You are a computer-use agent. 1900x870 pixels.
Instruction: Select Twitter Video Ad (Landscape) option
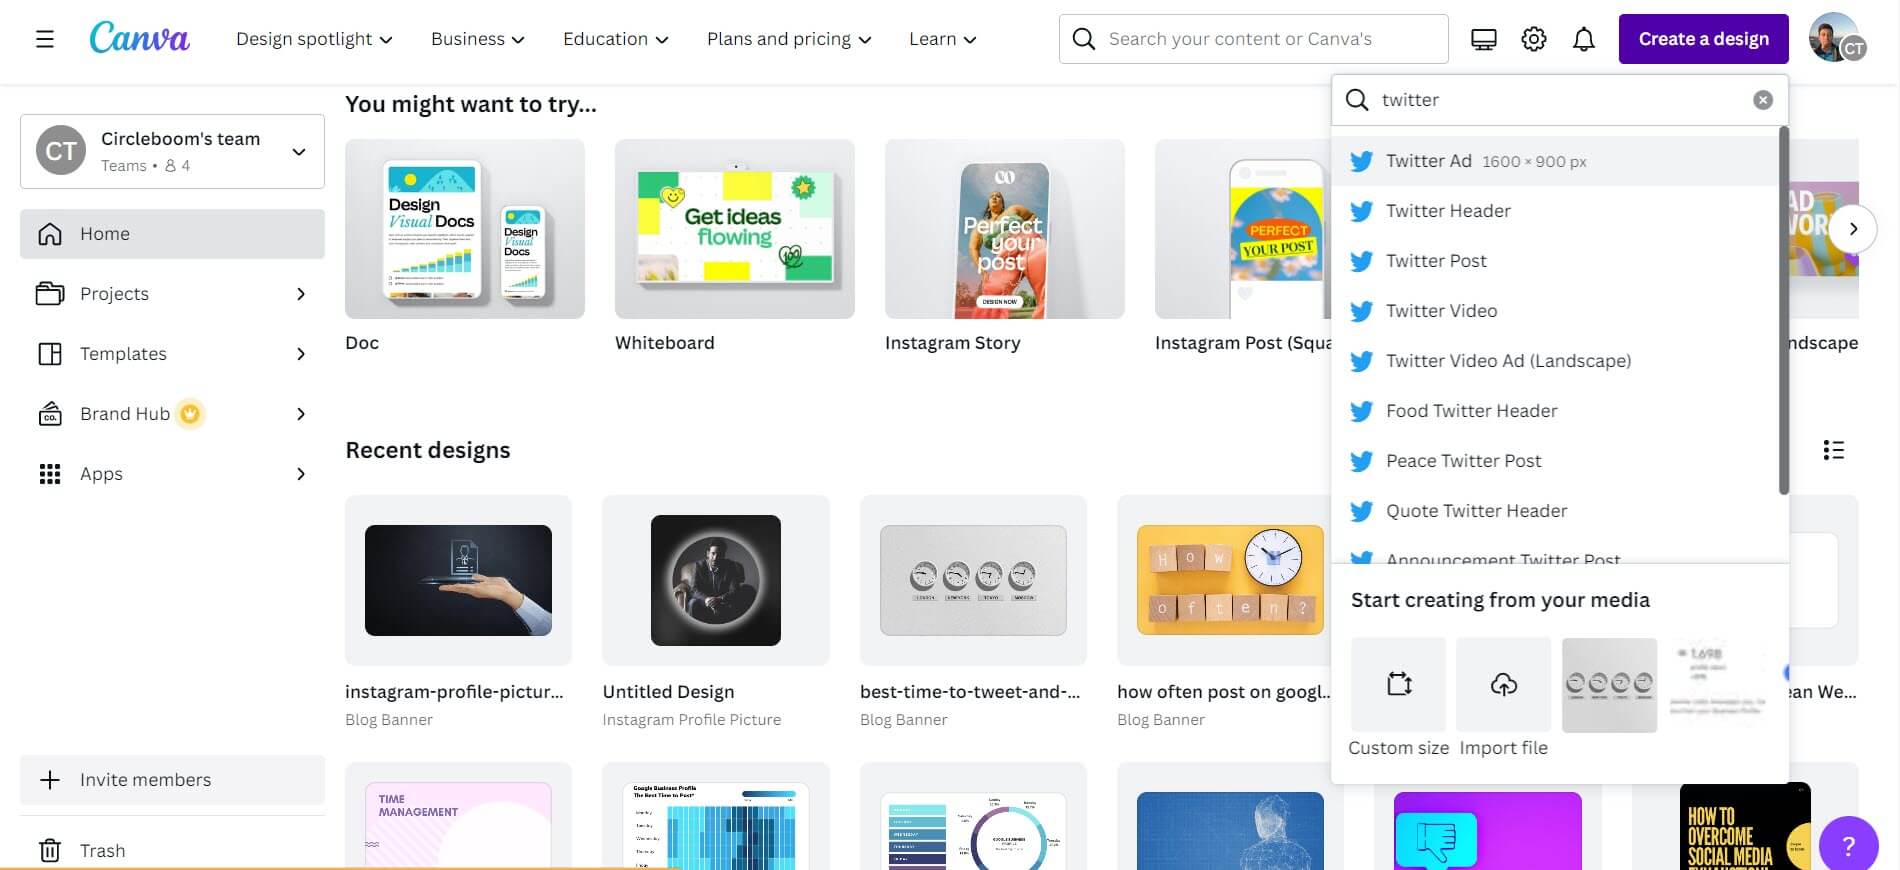[1555, 361]
